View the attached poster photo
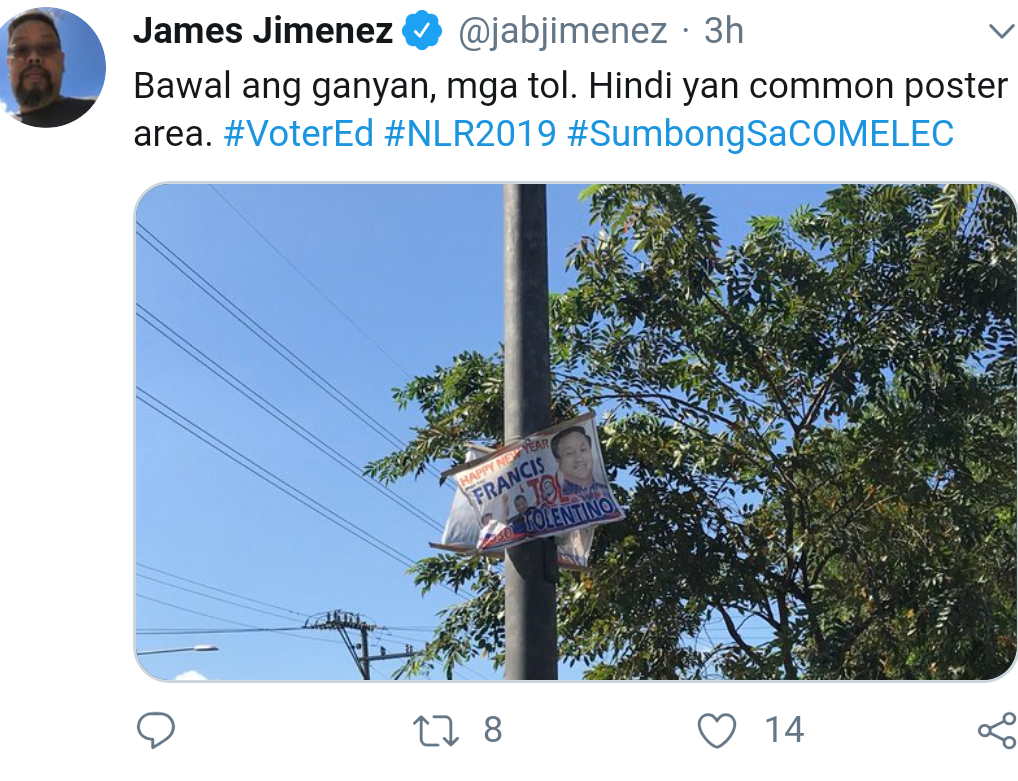This screenshot has height=781, width=1018. point(575,432)
